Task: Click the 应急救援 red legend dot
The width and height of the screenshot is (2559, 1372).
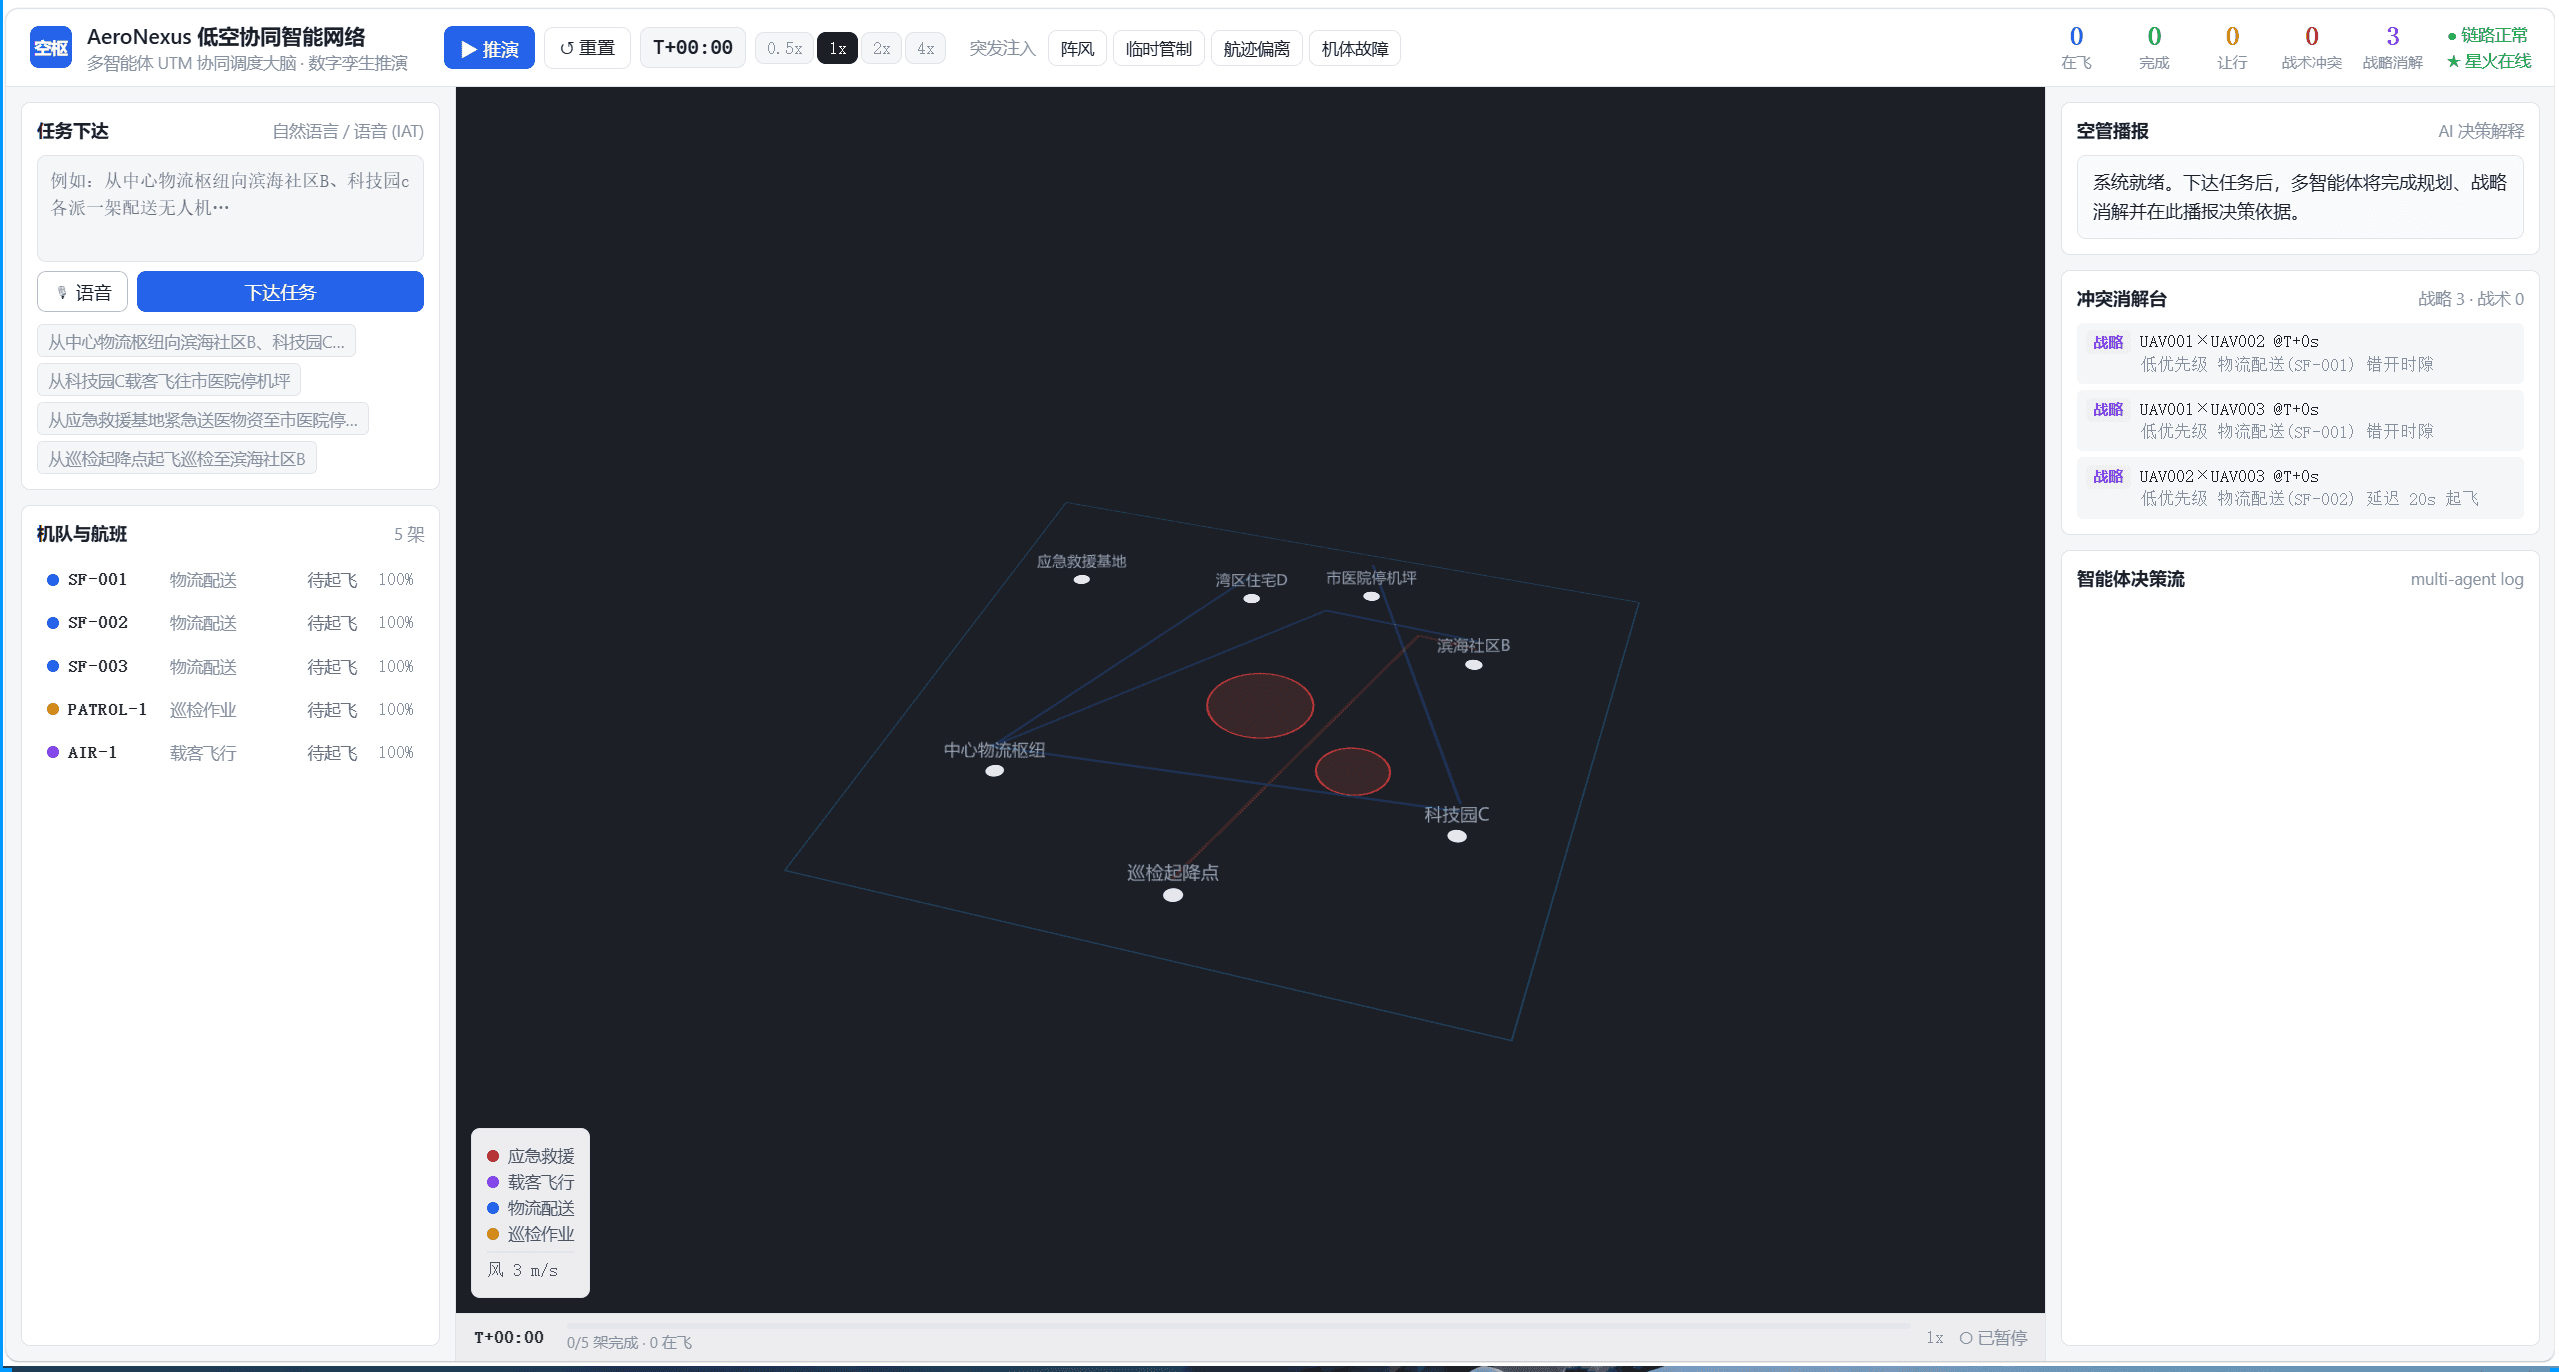Action: tap(493, 1156)
